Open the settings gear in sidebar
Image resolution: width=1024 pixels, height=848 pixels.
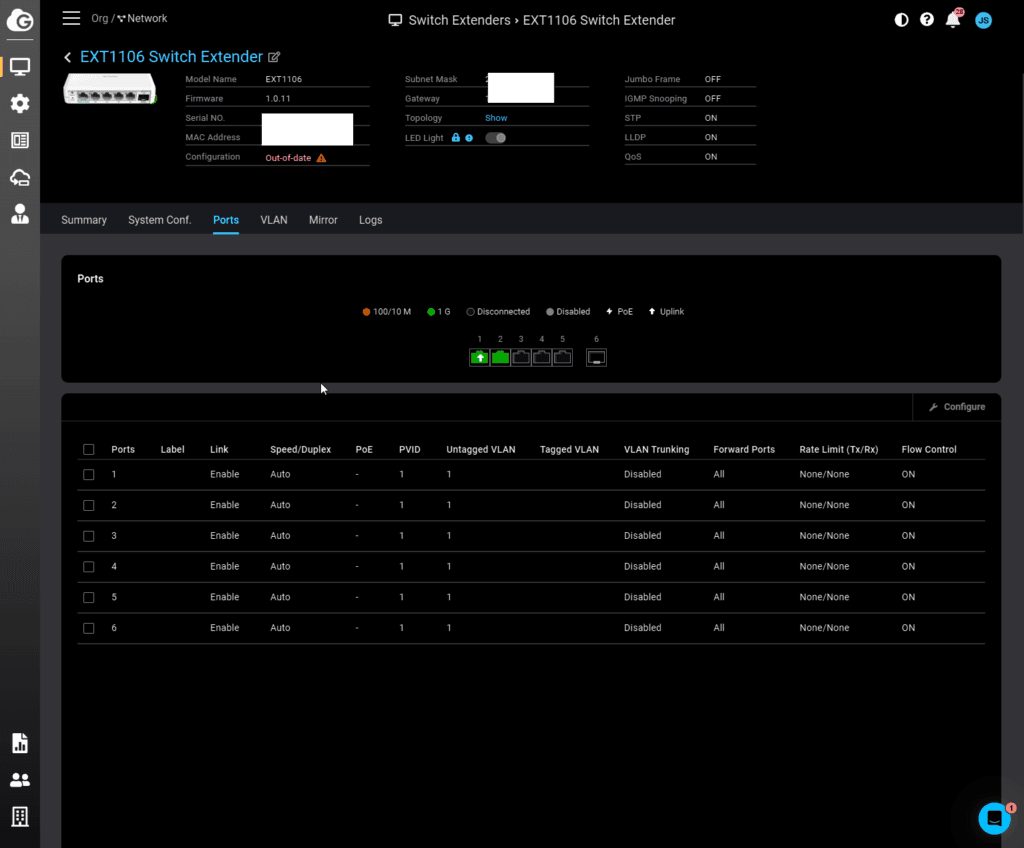tap(20, 103)
